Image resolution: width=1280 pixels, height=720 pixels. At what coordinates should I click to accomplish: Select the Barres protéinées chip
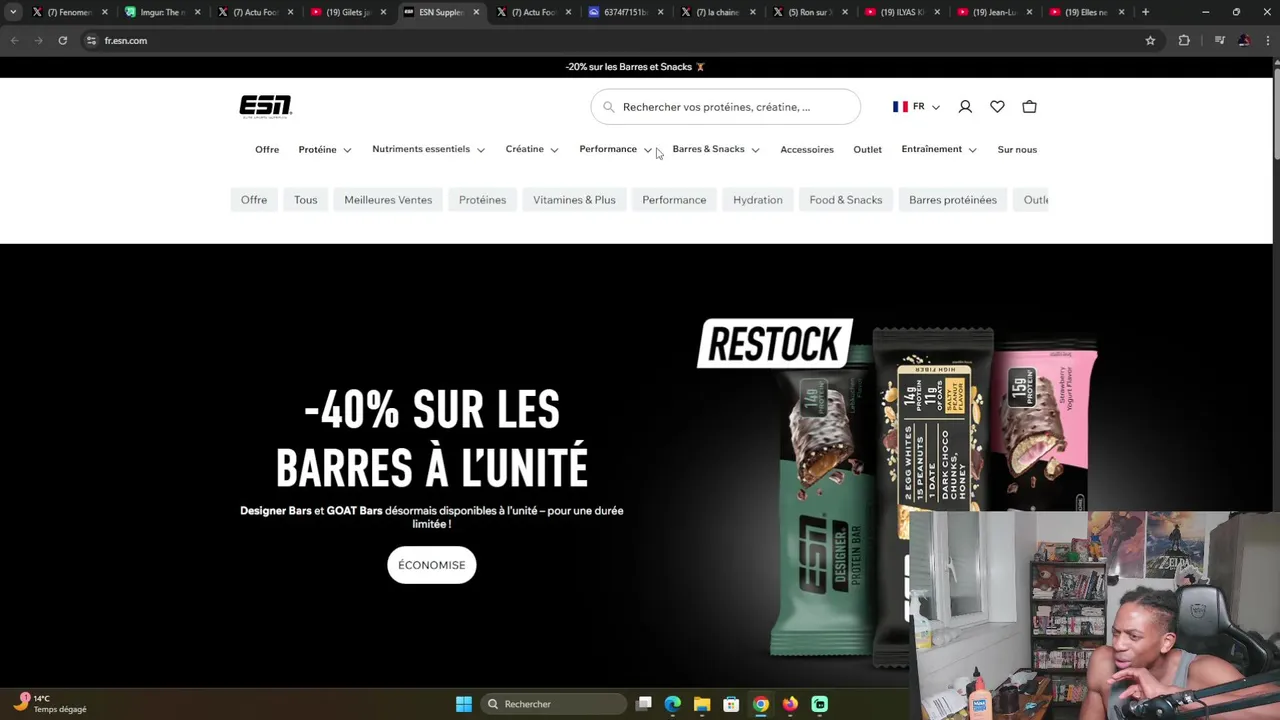coord(953,200)
